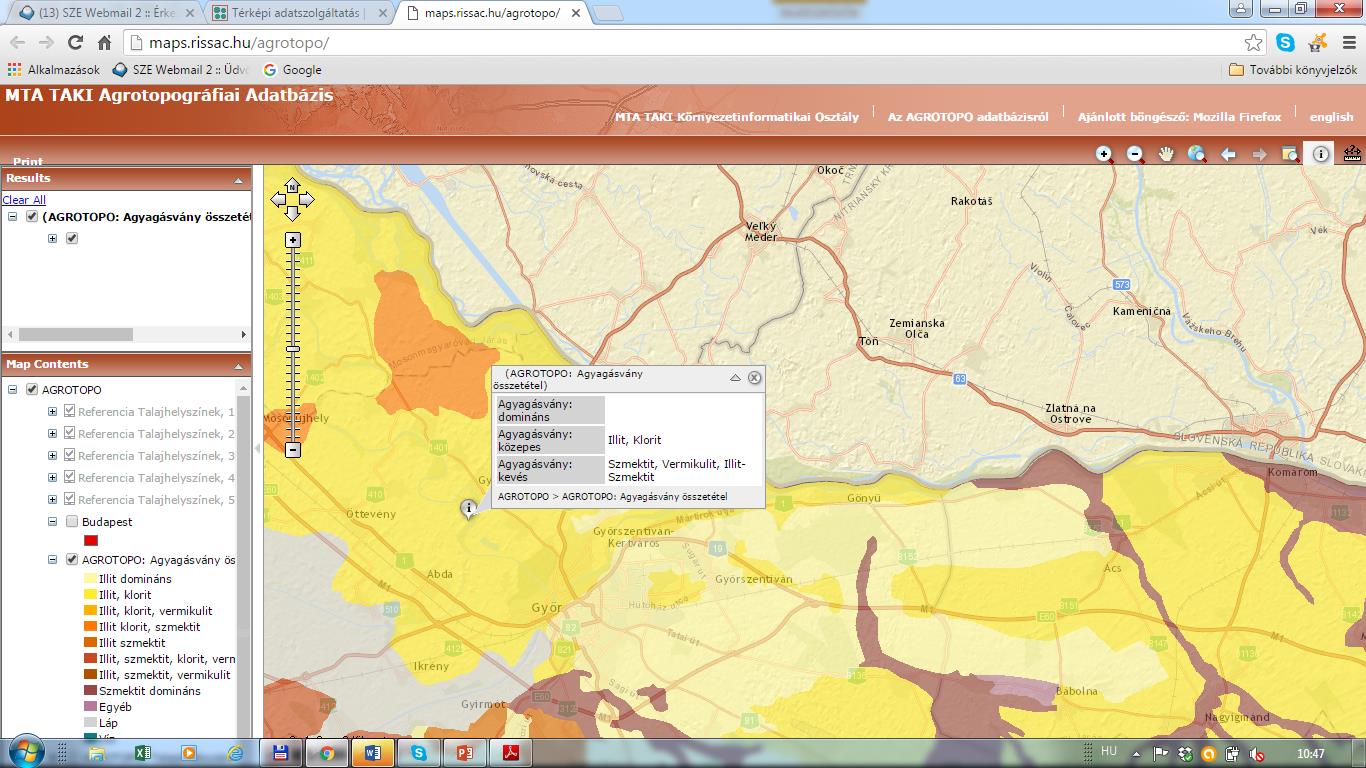Viewport: 1366px width, 768px height.
Task: Open Excel from the taskbar
Action: [142, 753]
